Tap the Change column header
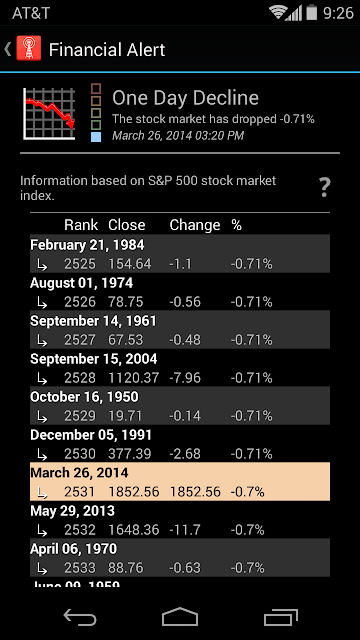The image size is (360, 640). click(x=195, y=225)
